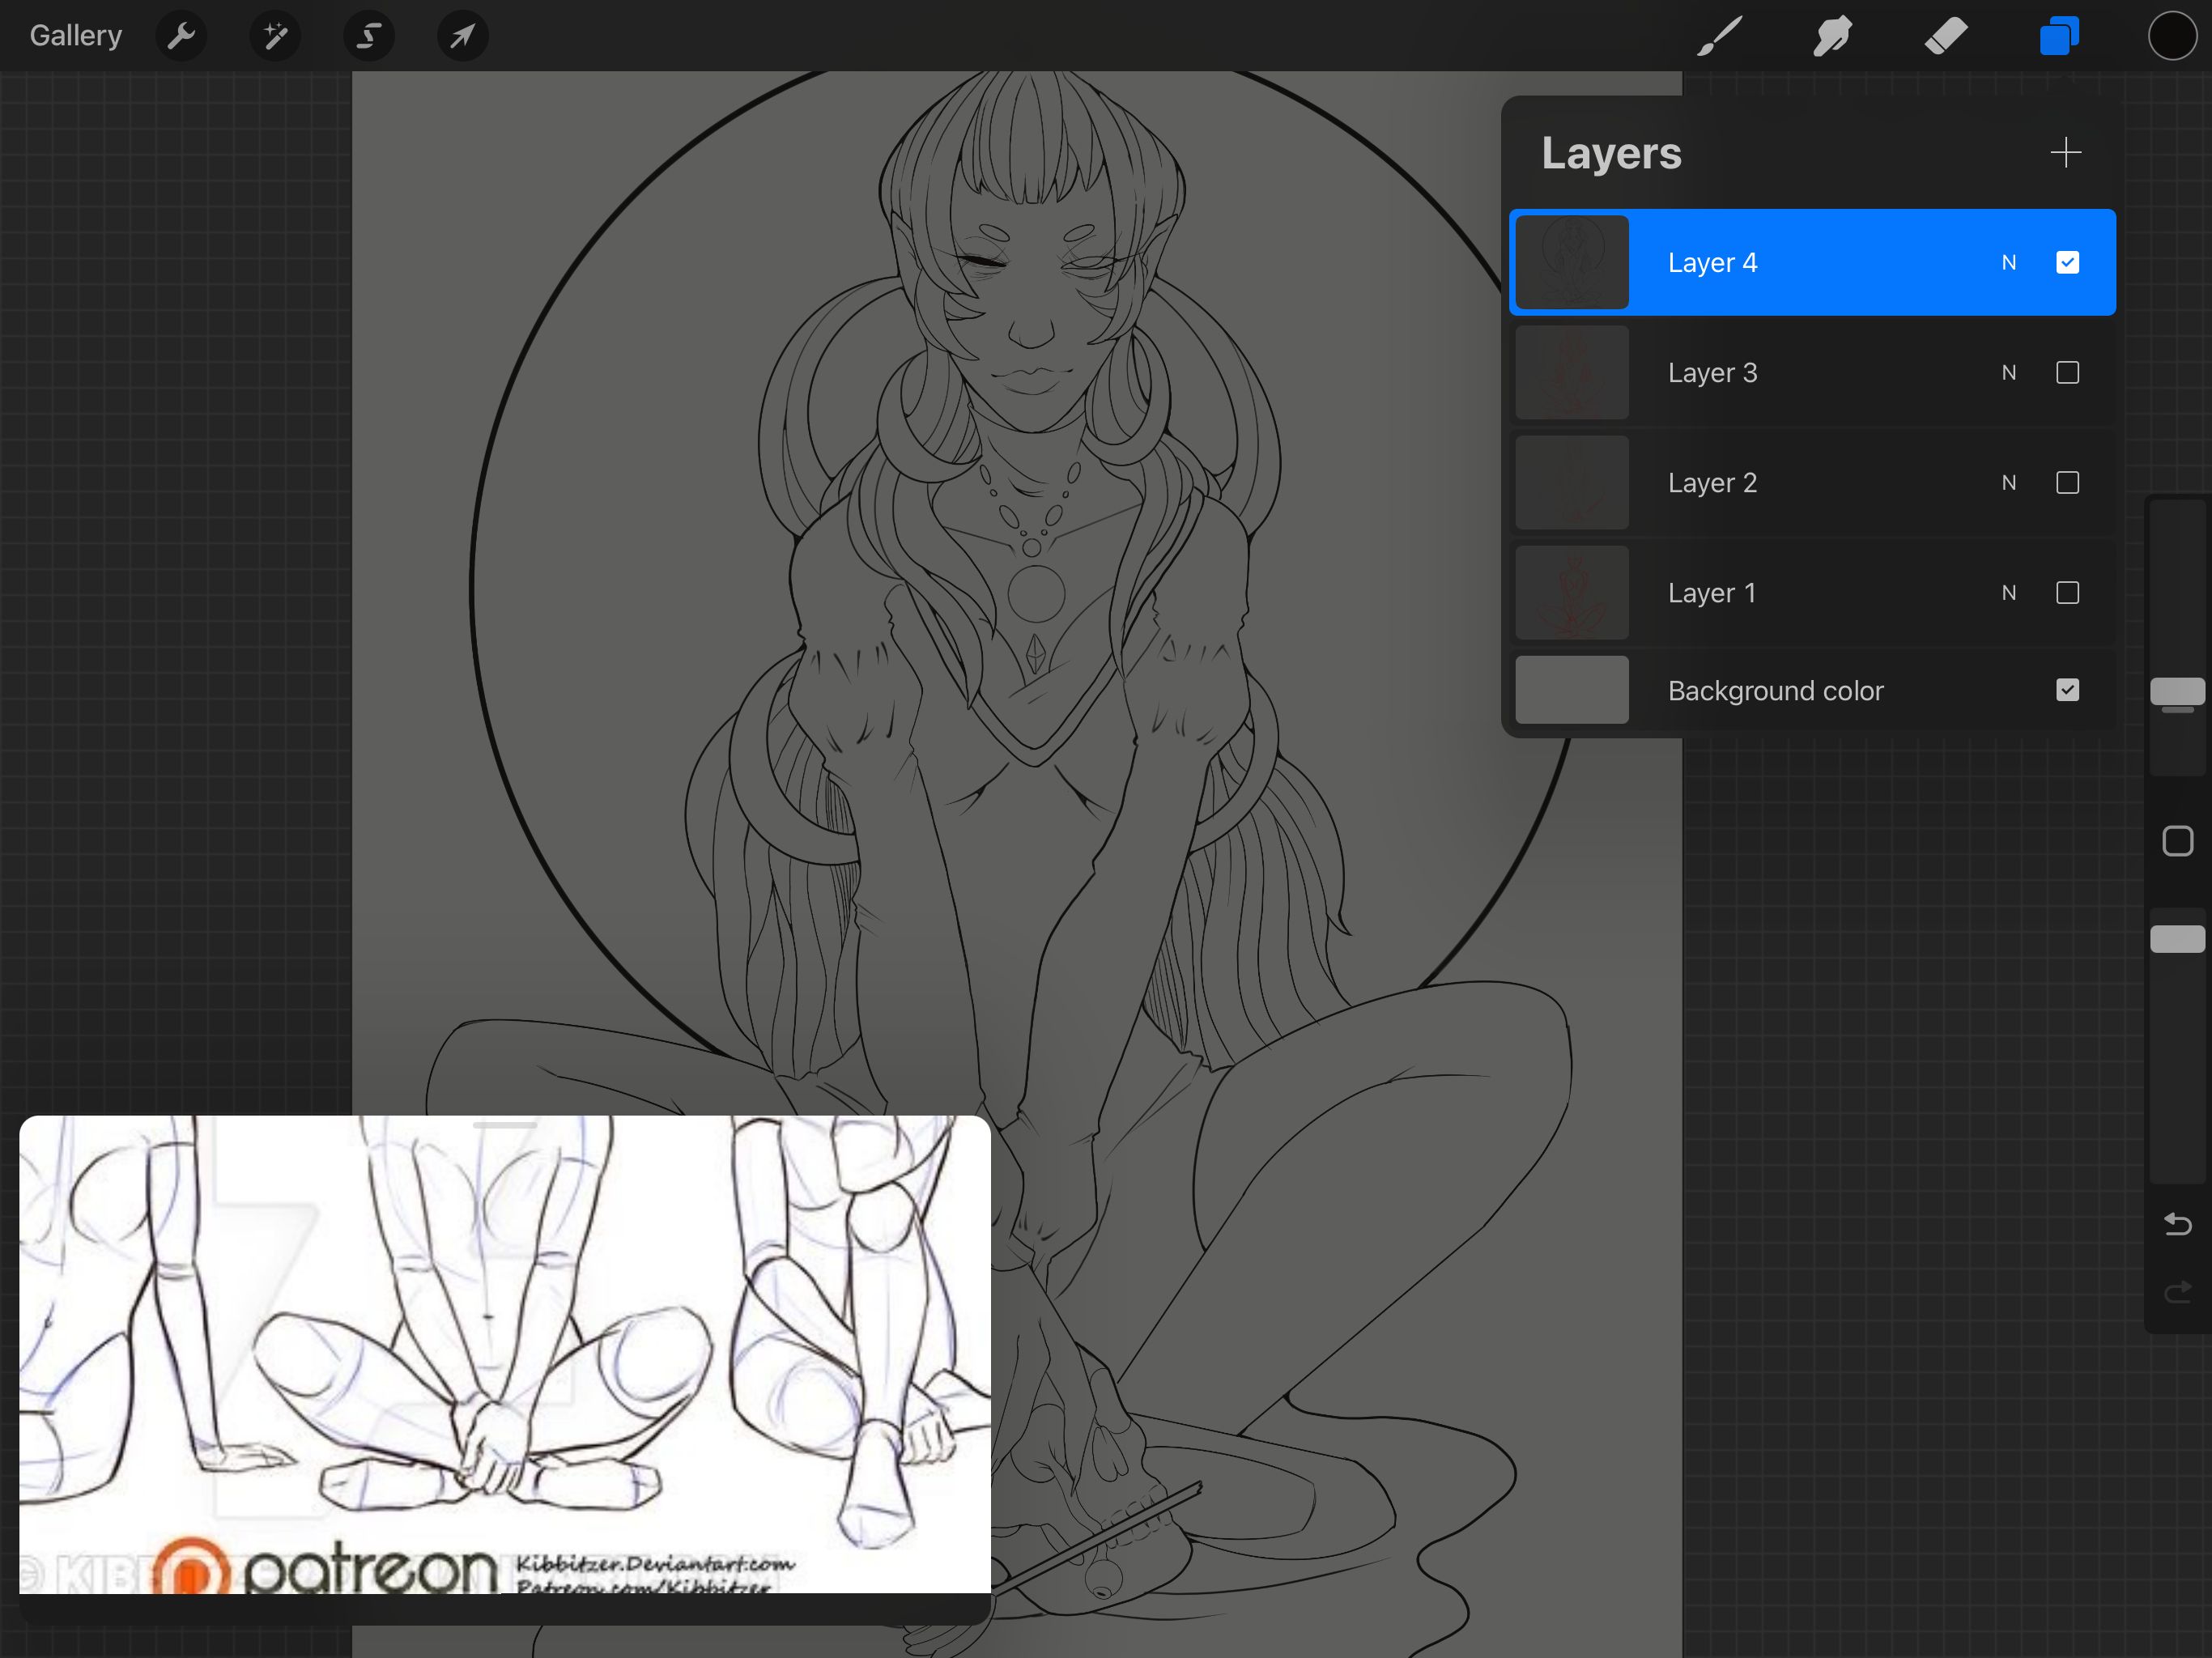Screen dimensions: 2212x1658
Task: Activate the Selection tool
Action: pos(369,36)
